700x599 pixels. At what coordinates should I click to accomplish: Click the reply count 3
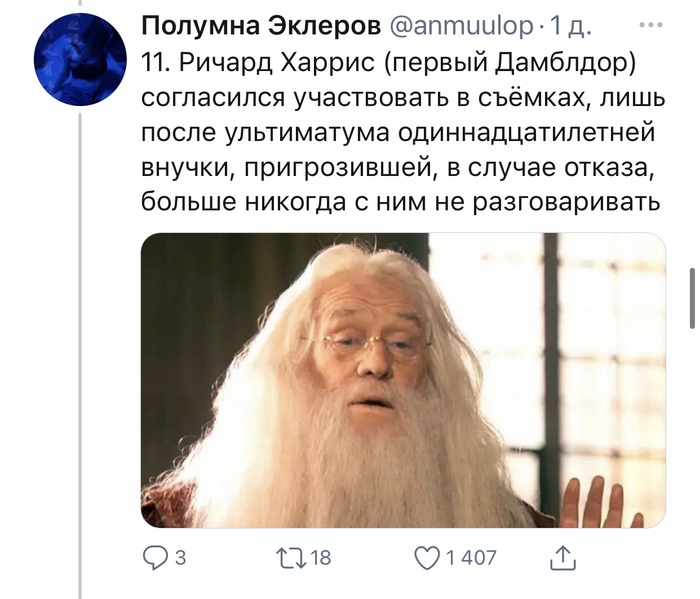180,558
